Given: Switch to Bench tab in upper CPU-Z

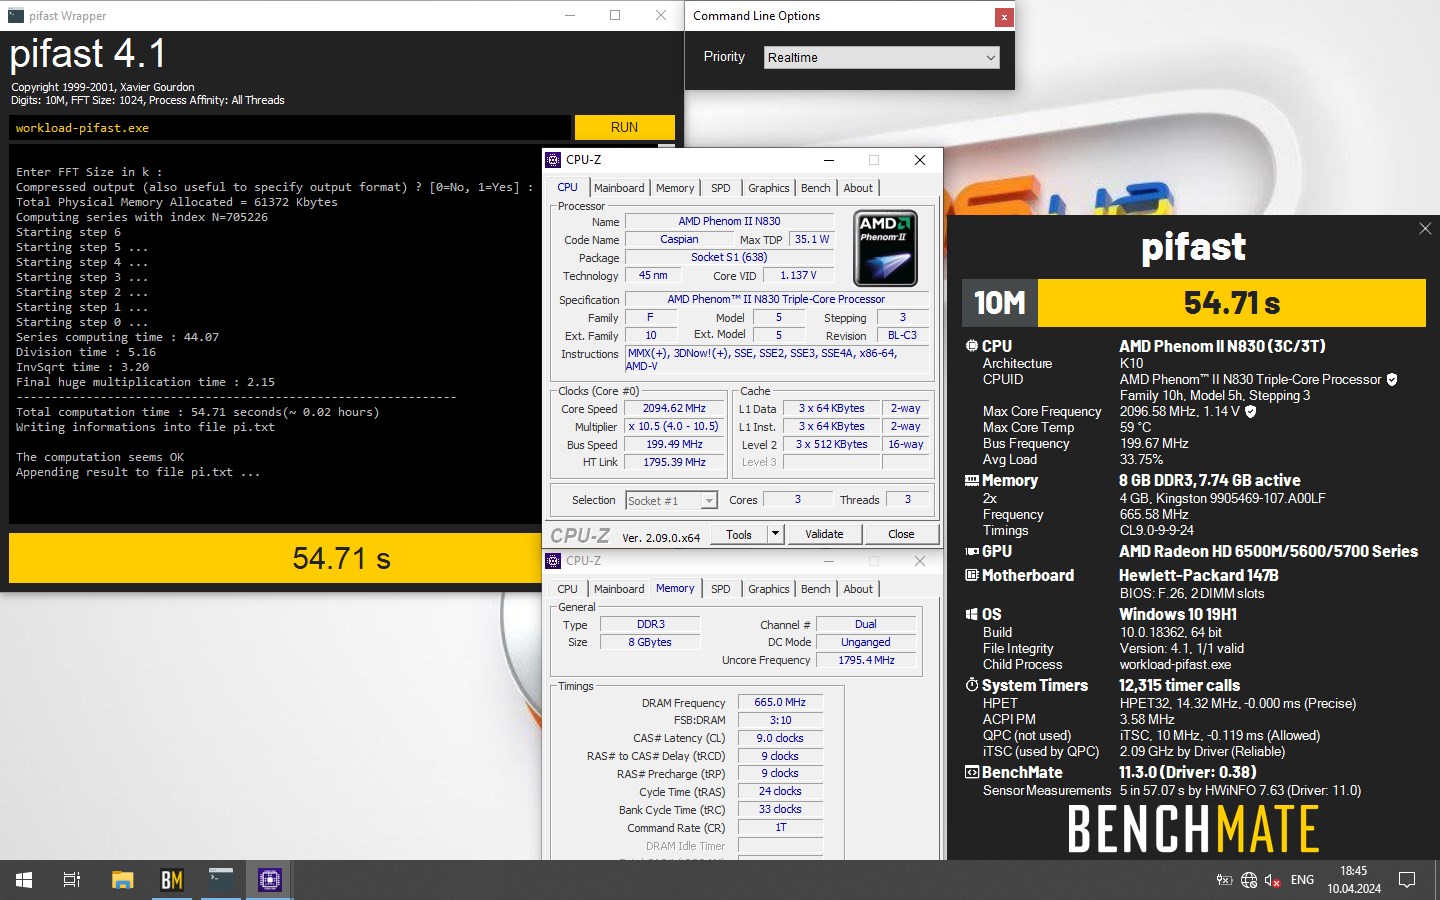Looking at the screenshot, I should pos(815,188).
